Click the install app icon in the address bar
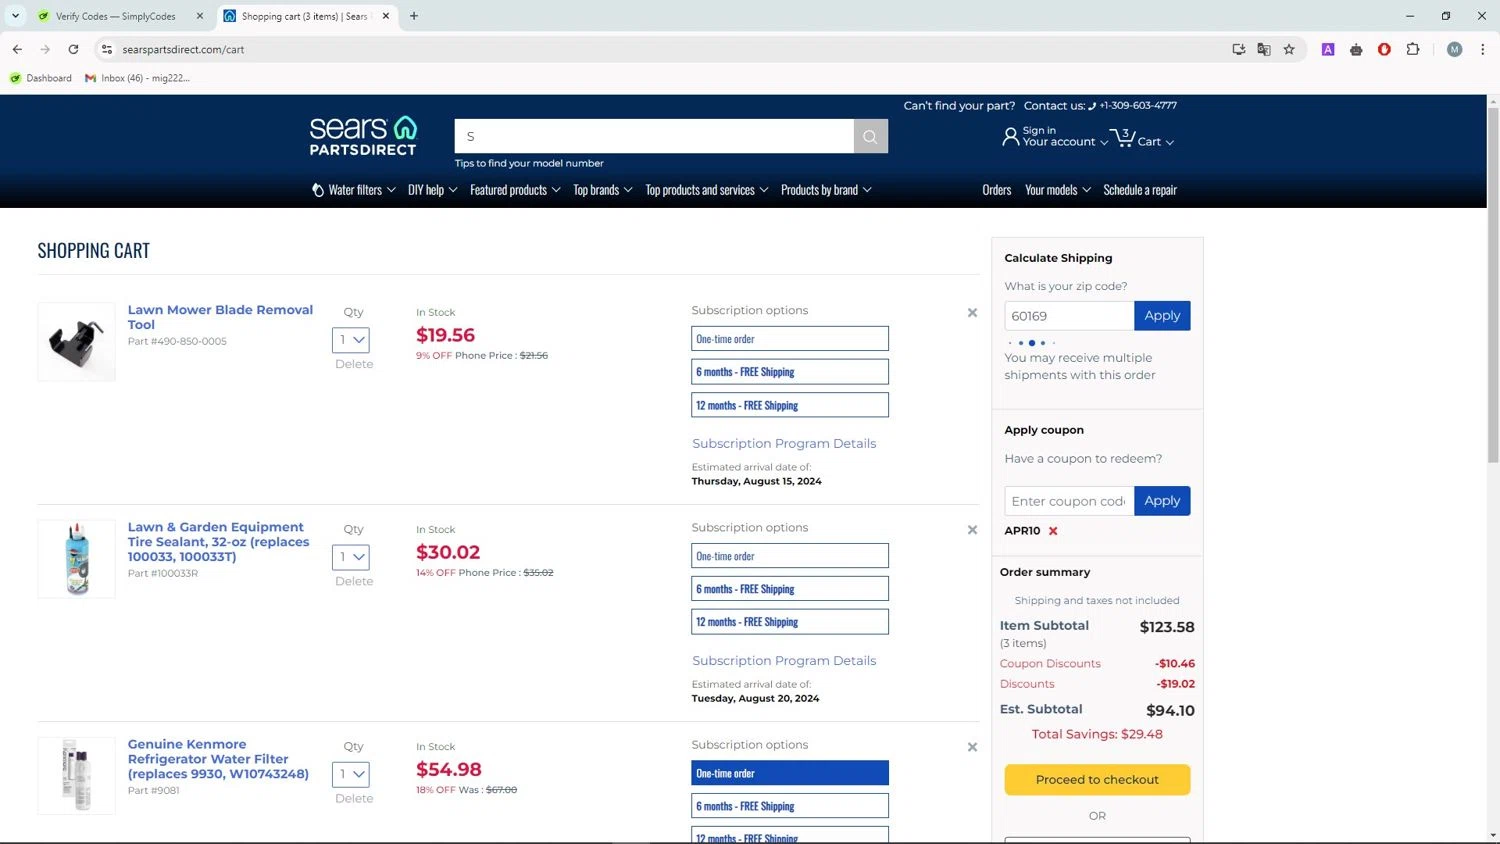The width and height of the screenshot is (1500, 844). (x=1239, y=49)
